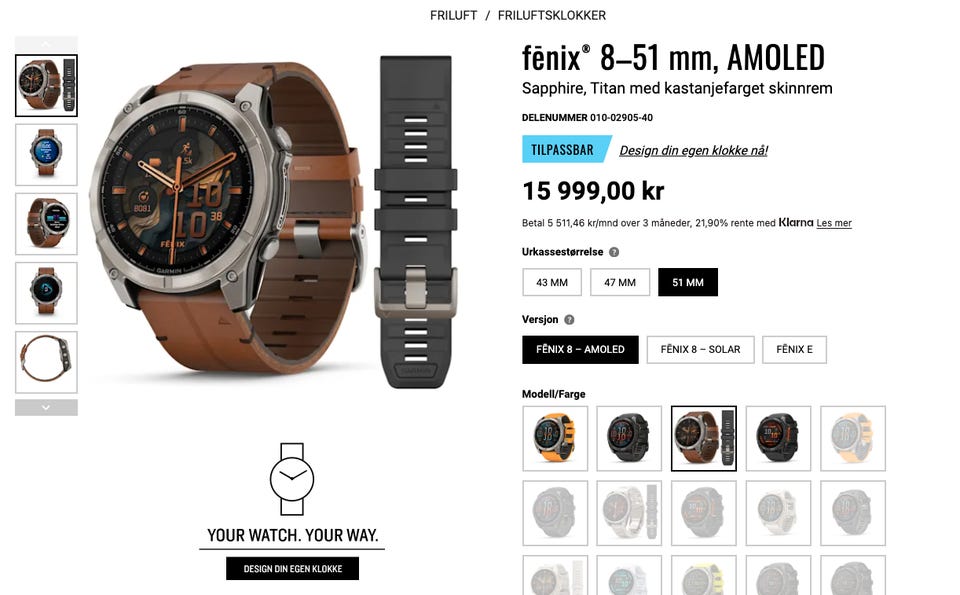
Task: Choose the 47 MM case size
Action: pos(620,282)
